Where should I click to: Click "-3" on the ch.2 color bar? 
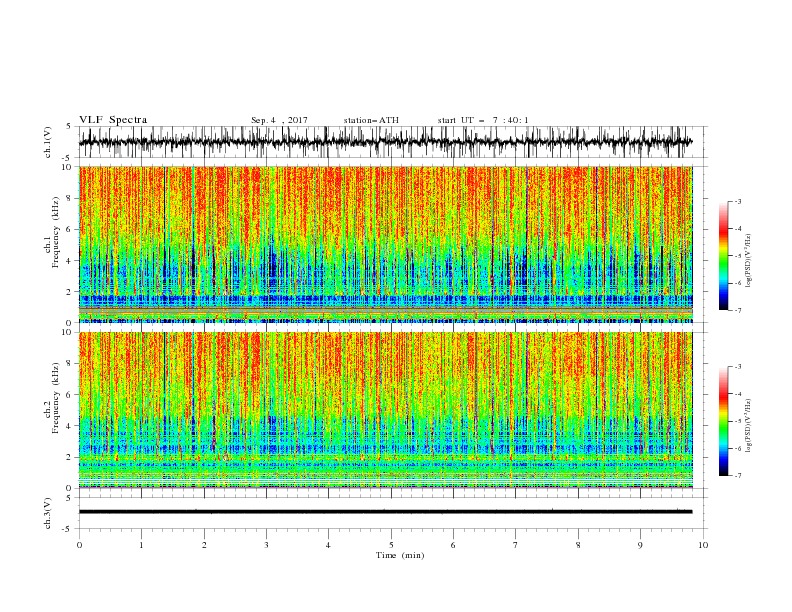click(738, 367)
